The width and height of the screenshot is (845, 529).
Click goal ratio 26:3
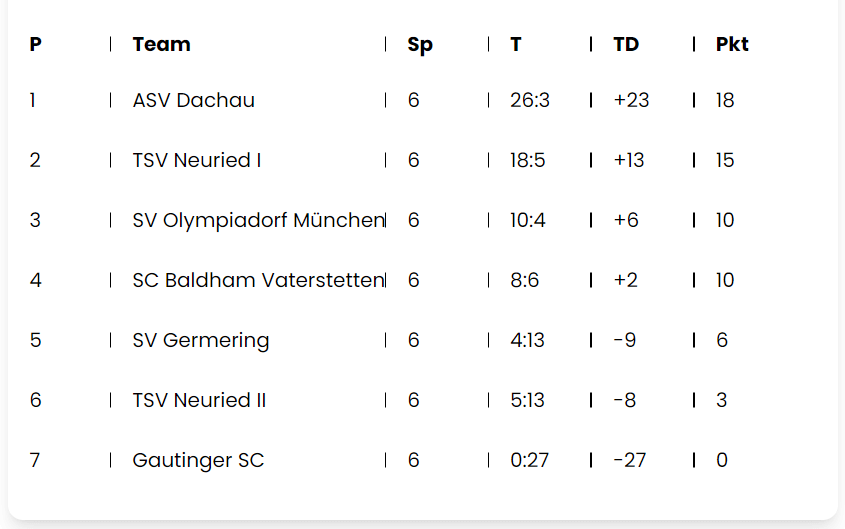tap(530, 100)
